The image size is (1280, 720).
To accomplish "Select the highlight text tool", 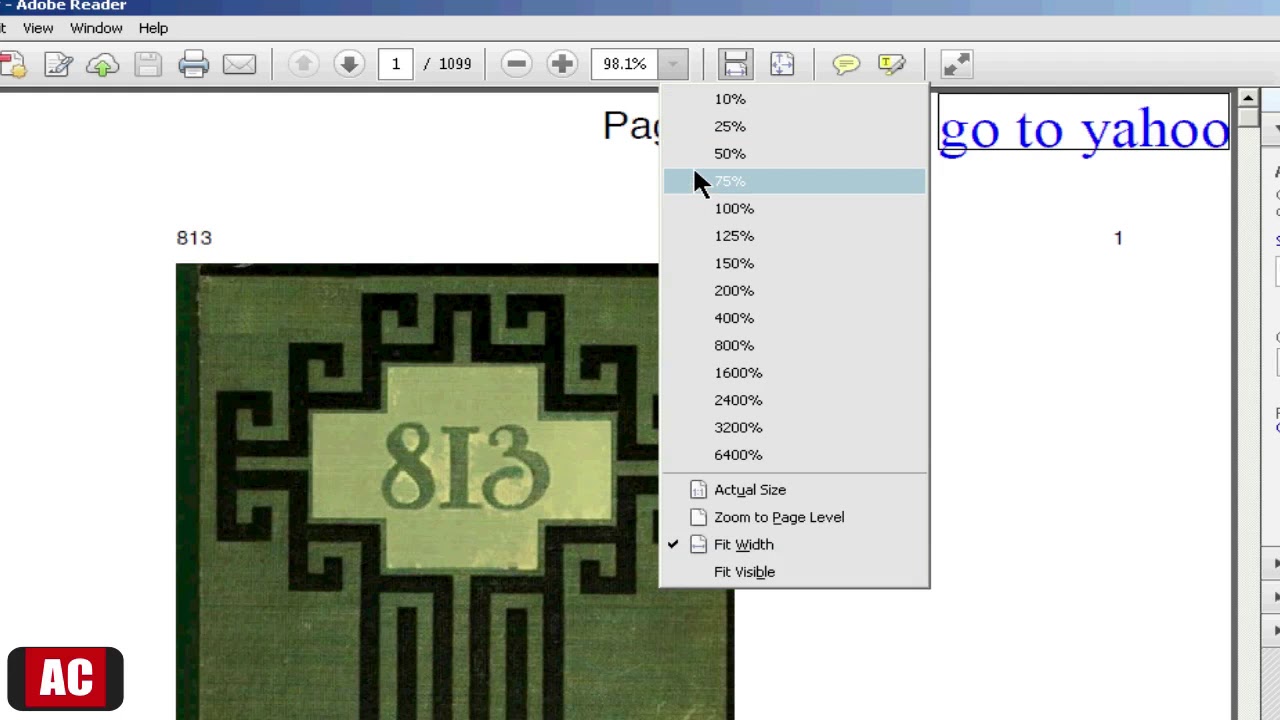I will coord(891,64).
